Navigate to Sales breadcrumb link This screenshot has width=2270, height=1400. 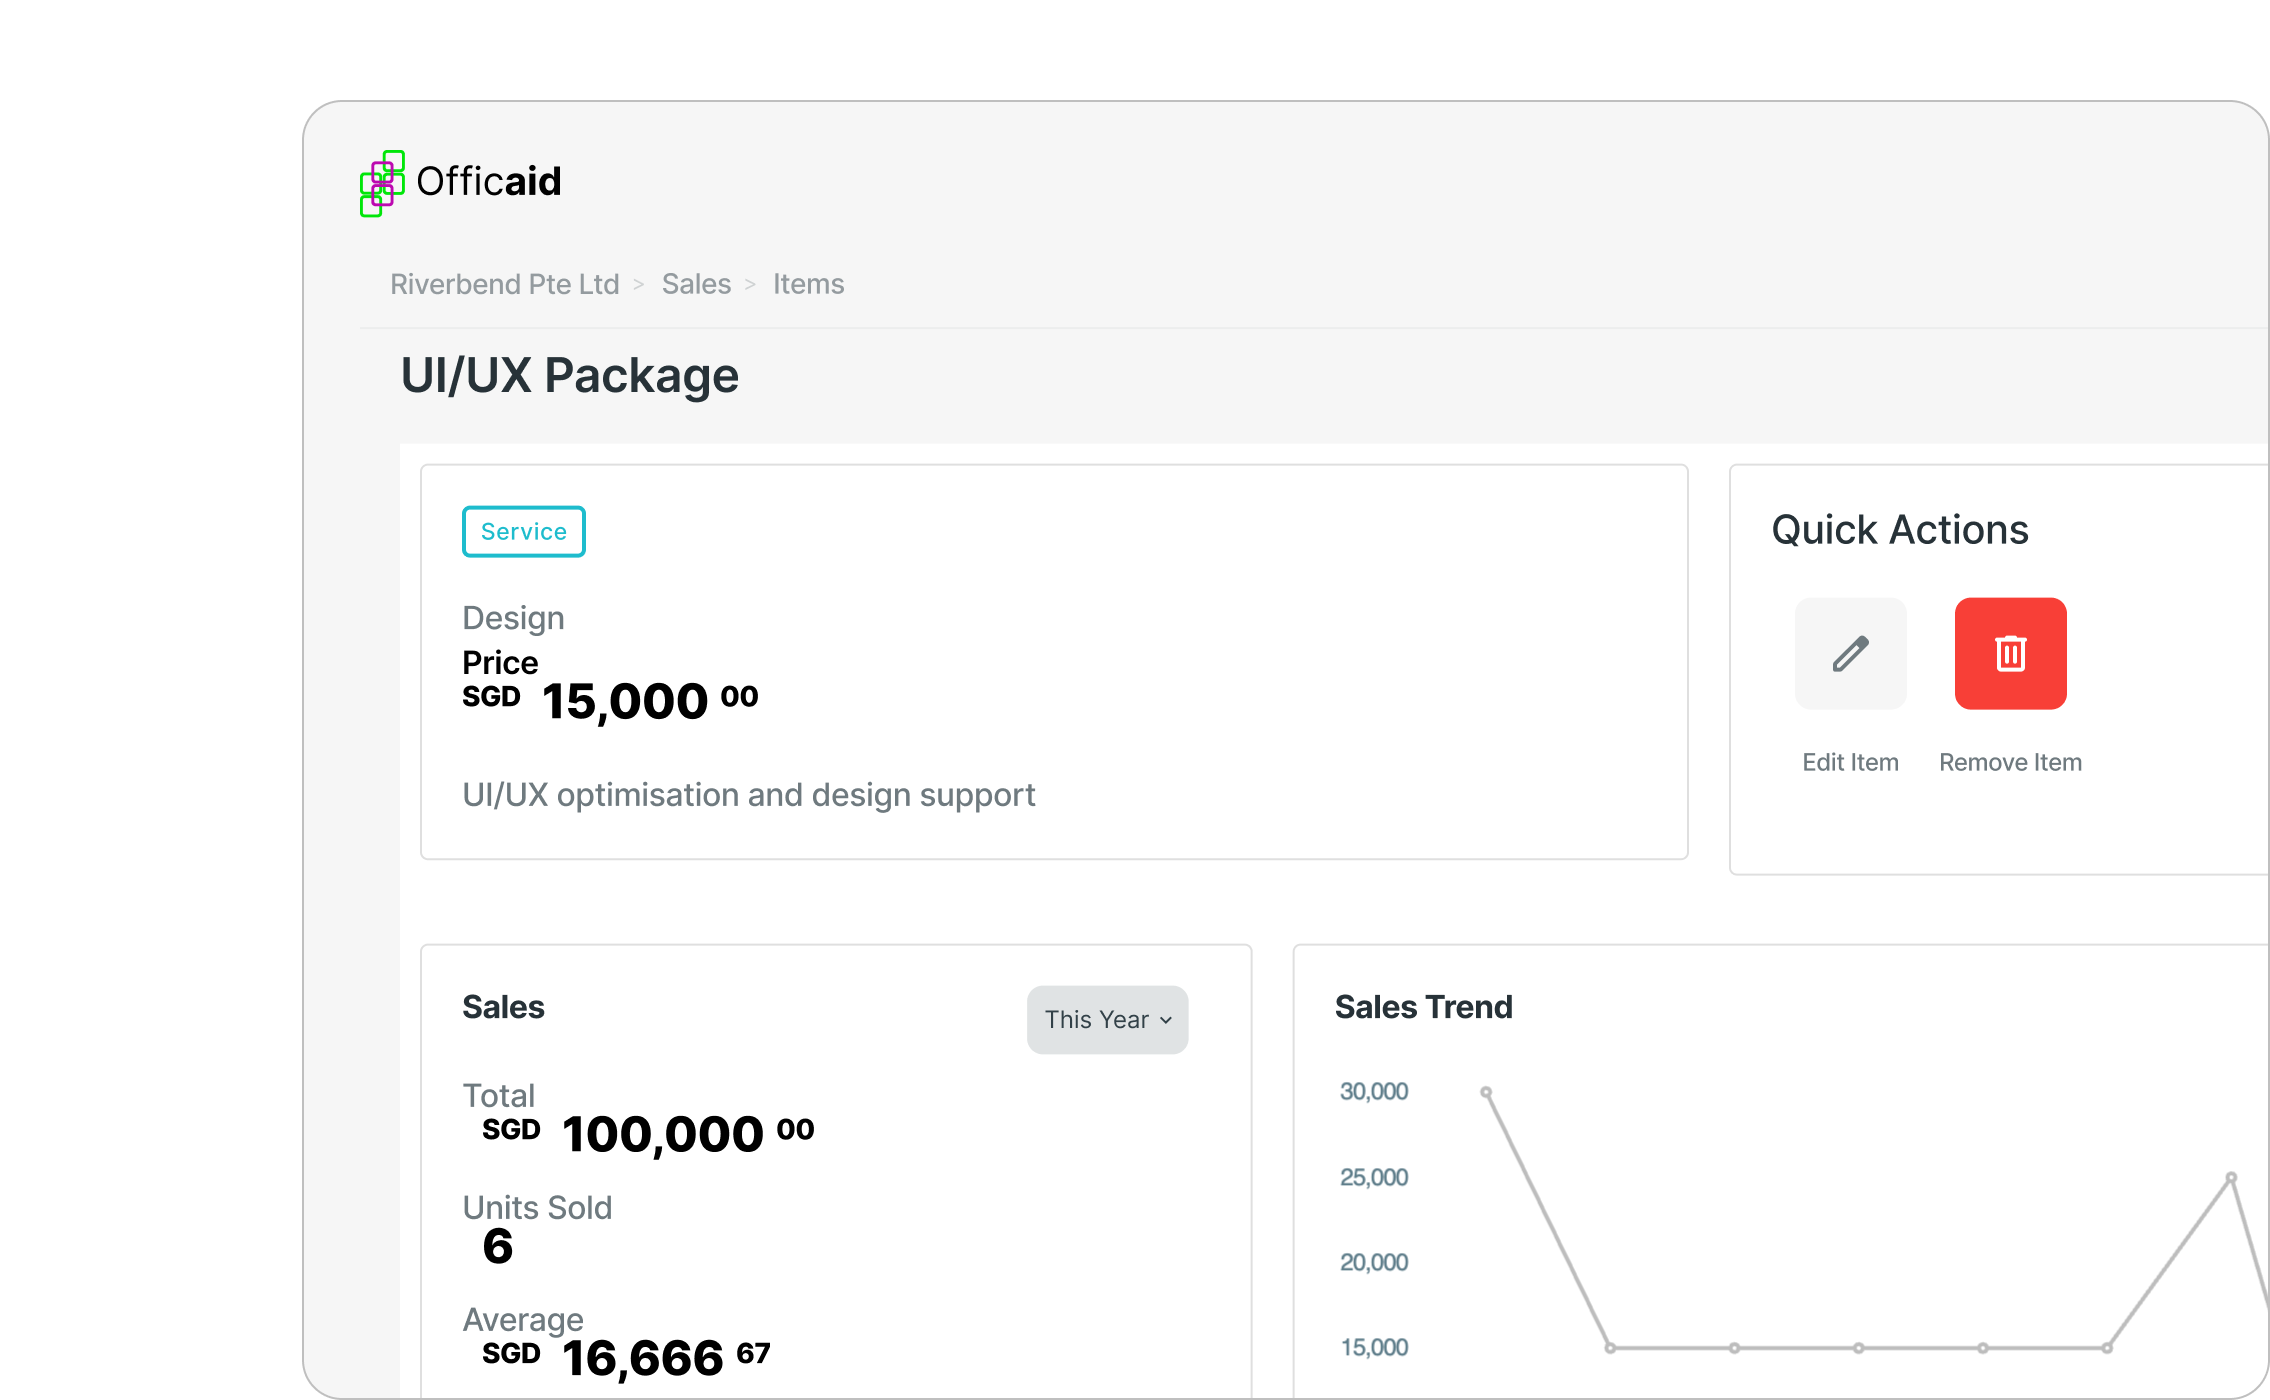tap(696, 284)
